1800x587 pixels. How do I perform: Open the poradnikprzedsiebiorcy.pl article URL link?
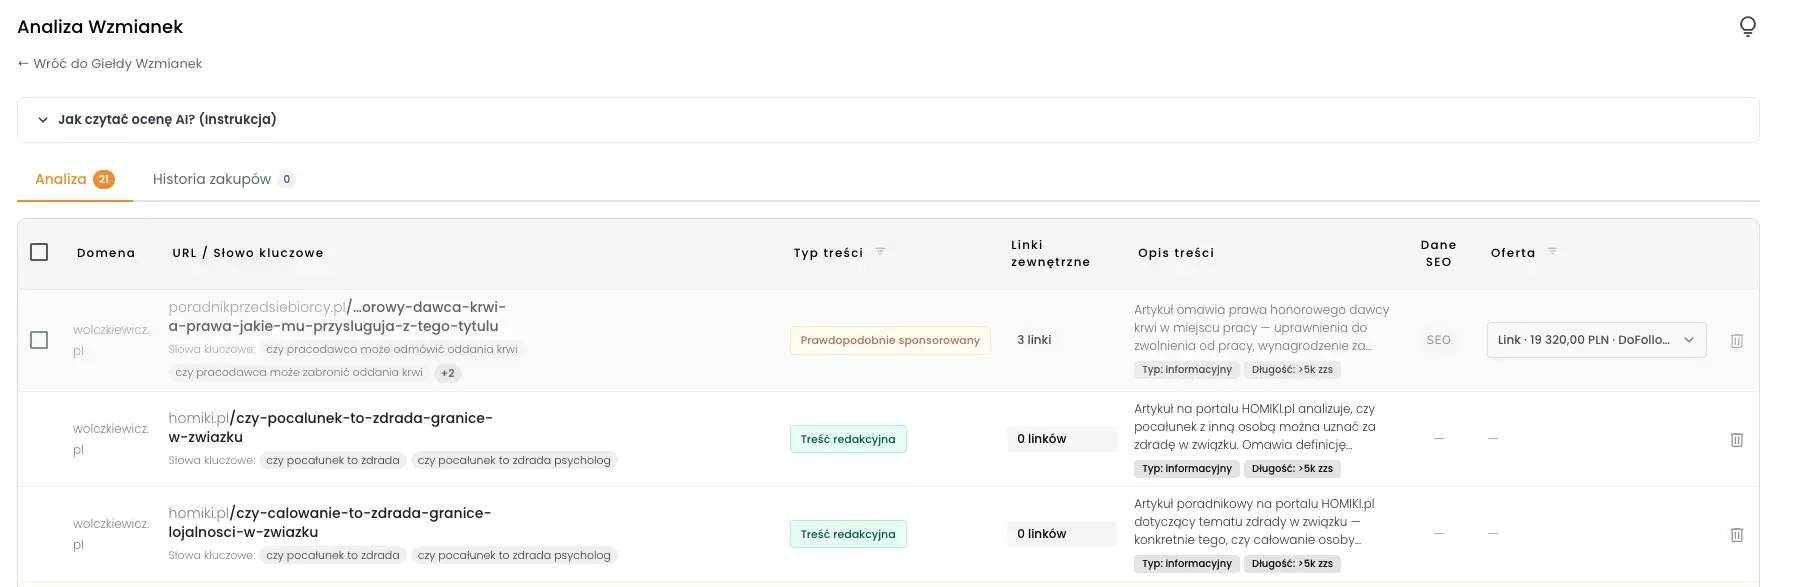click(x=337, y=316)
